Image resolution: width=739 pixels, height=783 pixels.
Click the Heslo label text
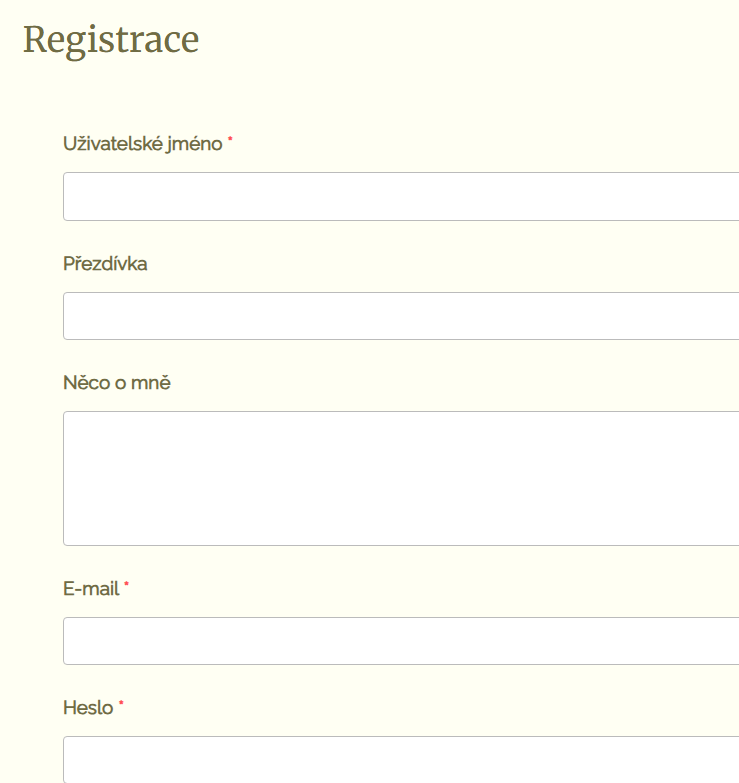[x=88, y=708]
